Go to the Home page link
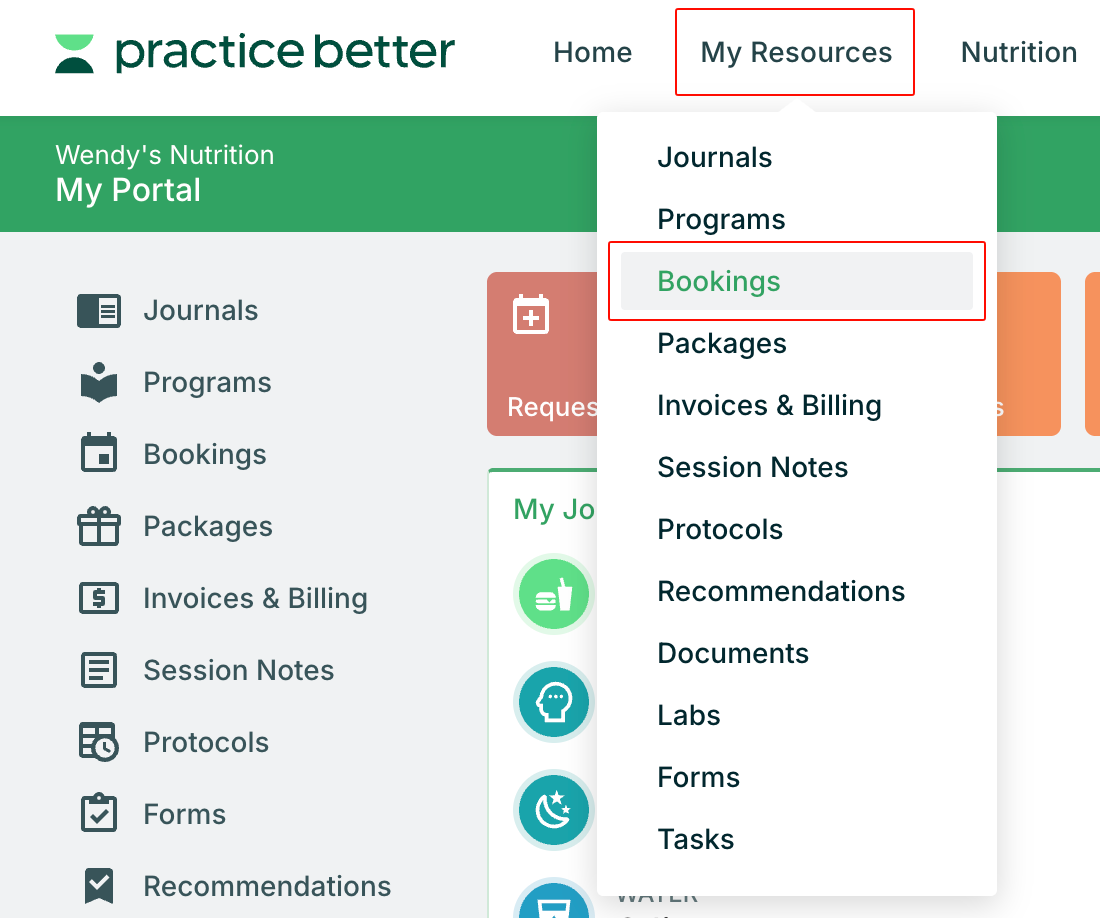 (x=592, y=53)
